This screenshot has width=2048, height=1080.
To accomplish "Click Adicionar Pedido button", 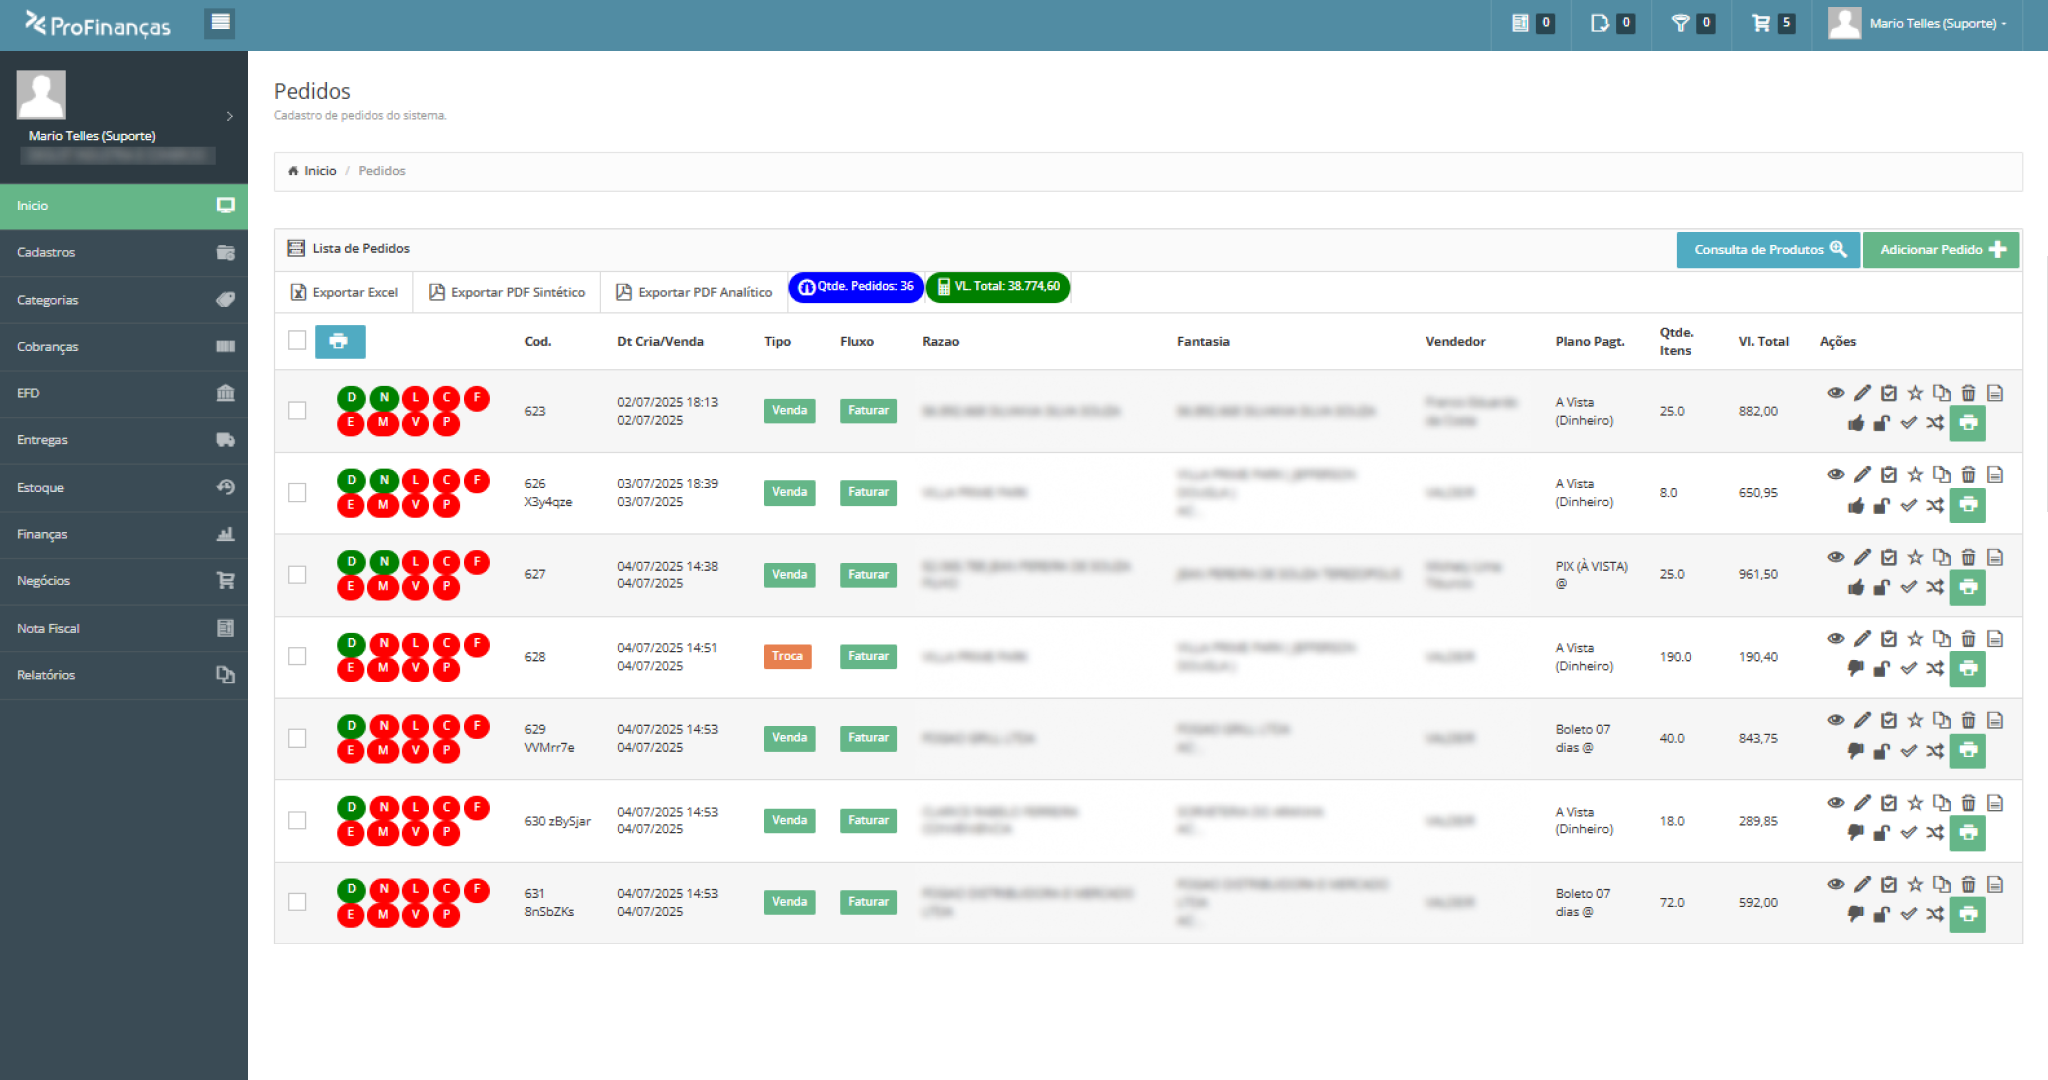I will click(1940, 249).
